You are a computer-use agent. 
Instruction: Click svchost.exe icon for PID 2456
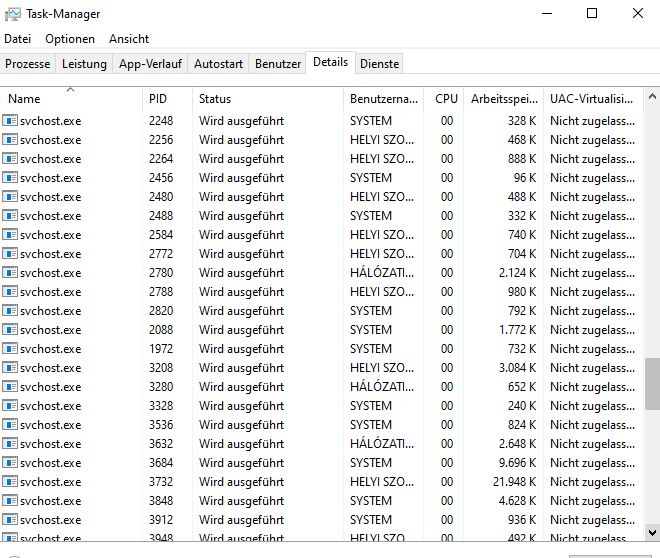(10, 178)
